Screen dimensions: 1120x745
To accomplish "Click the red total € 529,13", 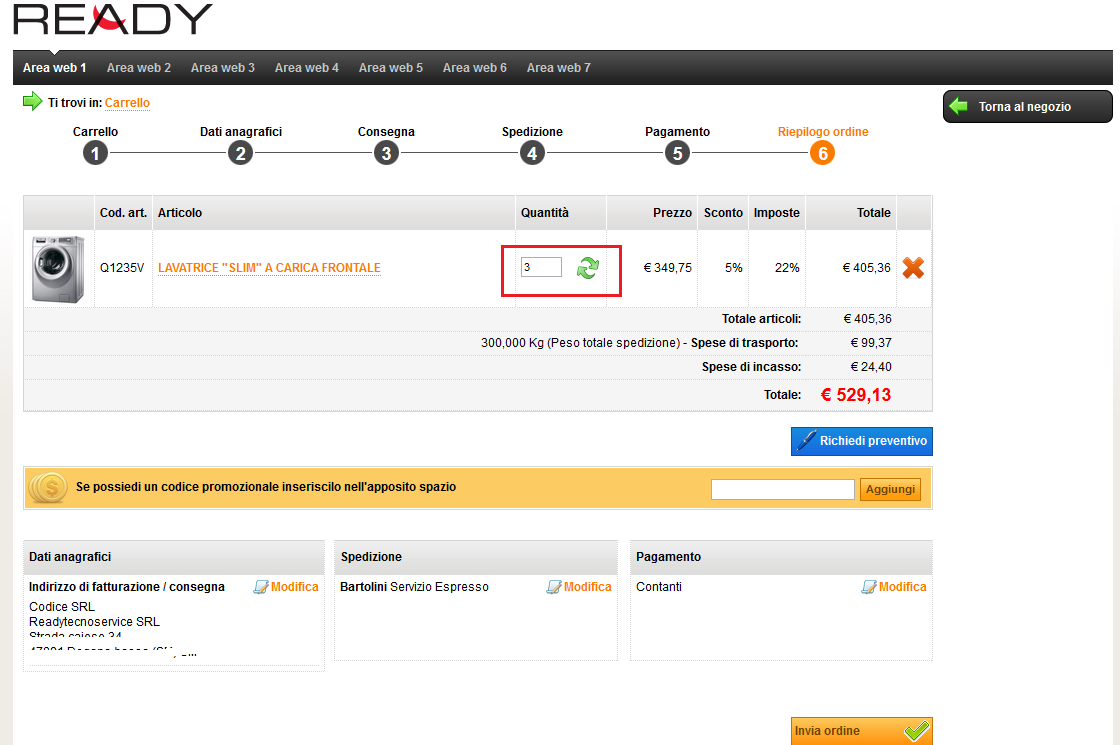I will tap(856, 395).
